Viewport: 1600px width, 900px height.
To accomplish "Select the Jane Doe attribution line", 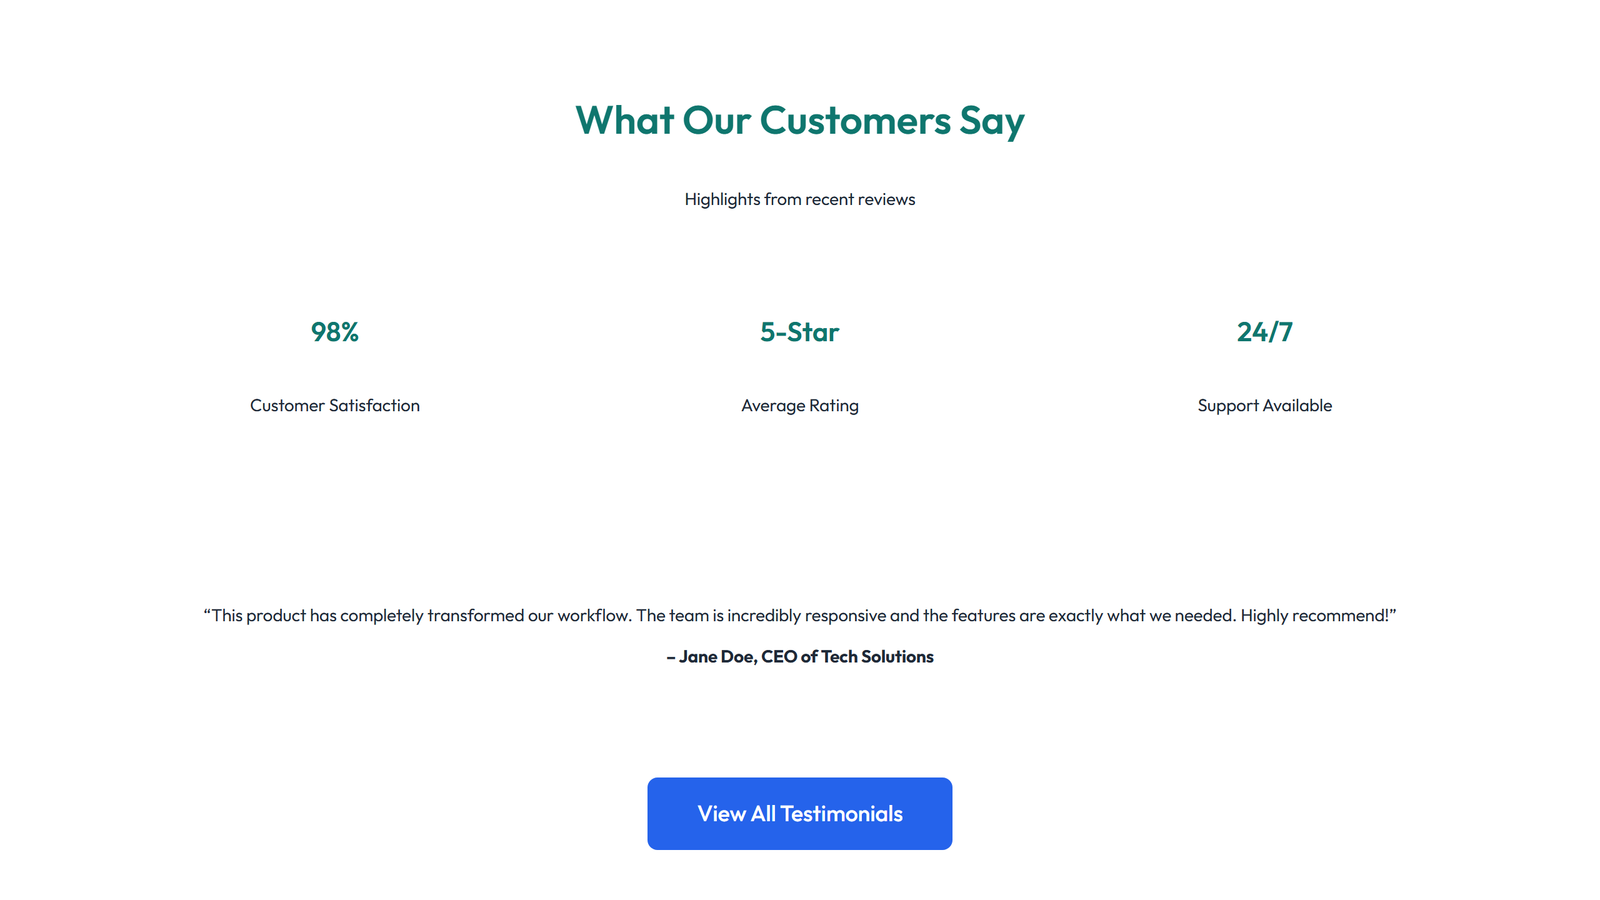I will [x=799, y=656].
